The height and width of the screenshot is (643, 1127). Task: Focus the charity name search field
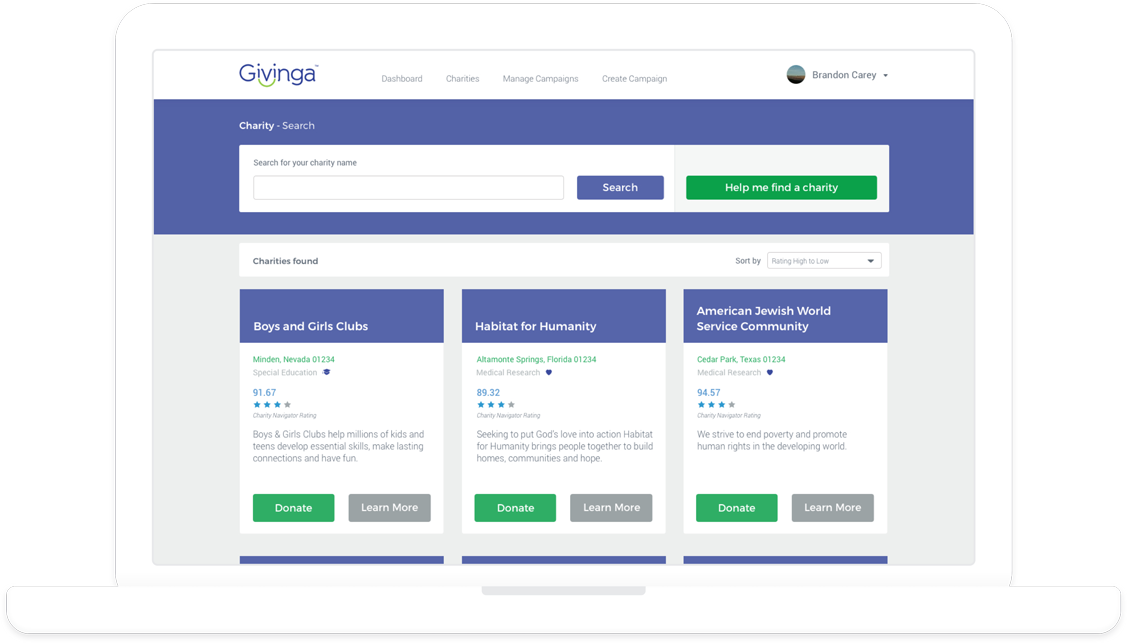coord(408,188)
